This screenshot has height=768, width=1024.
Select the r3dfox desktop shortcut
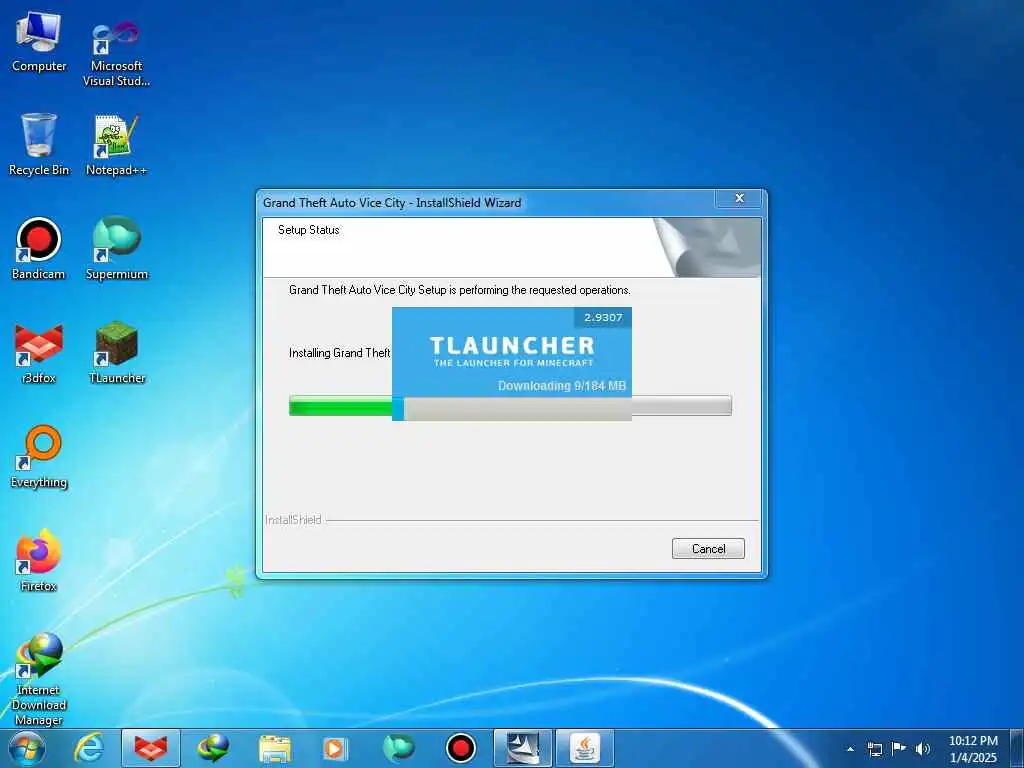click(39, 353)
